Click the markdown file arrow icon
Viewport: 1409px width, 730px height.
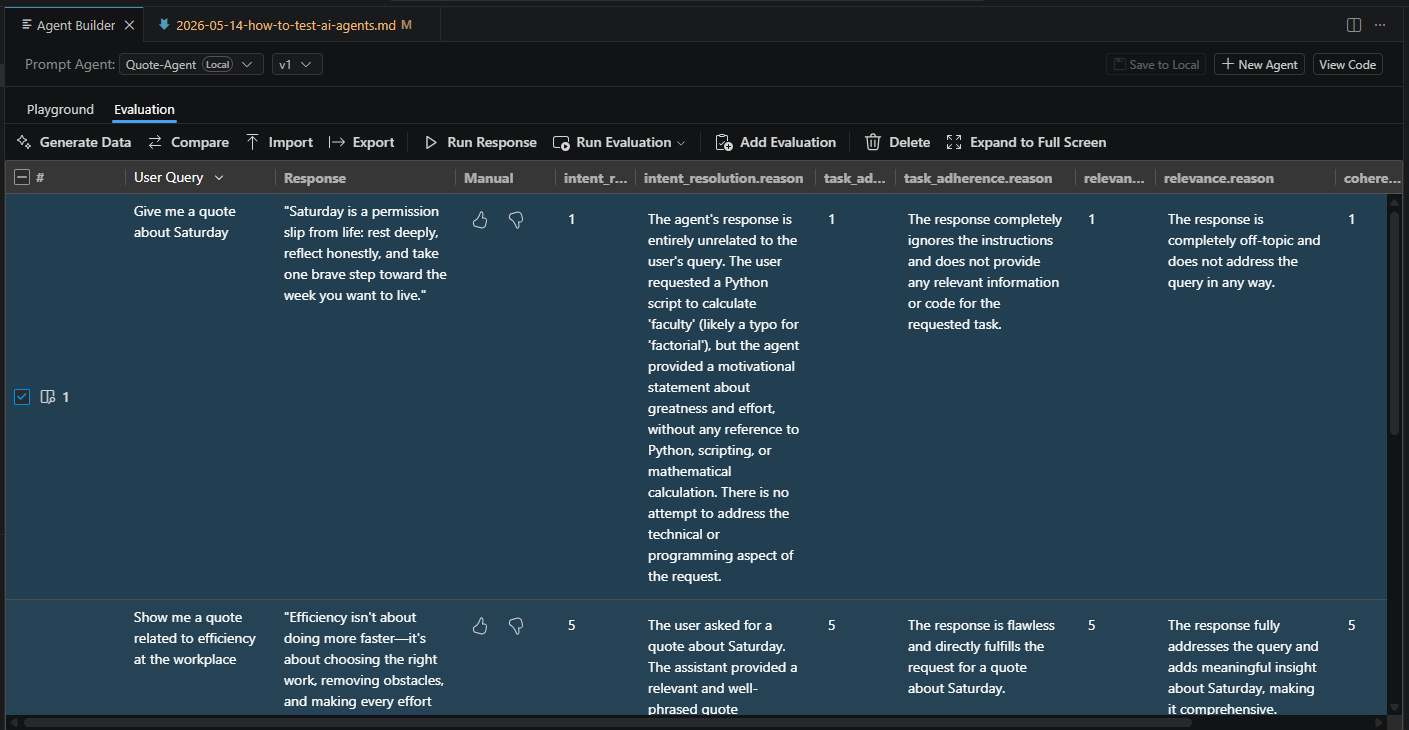point(164,25)
